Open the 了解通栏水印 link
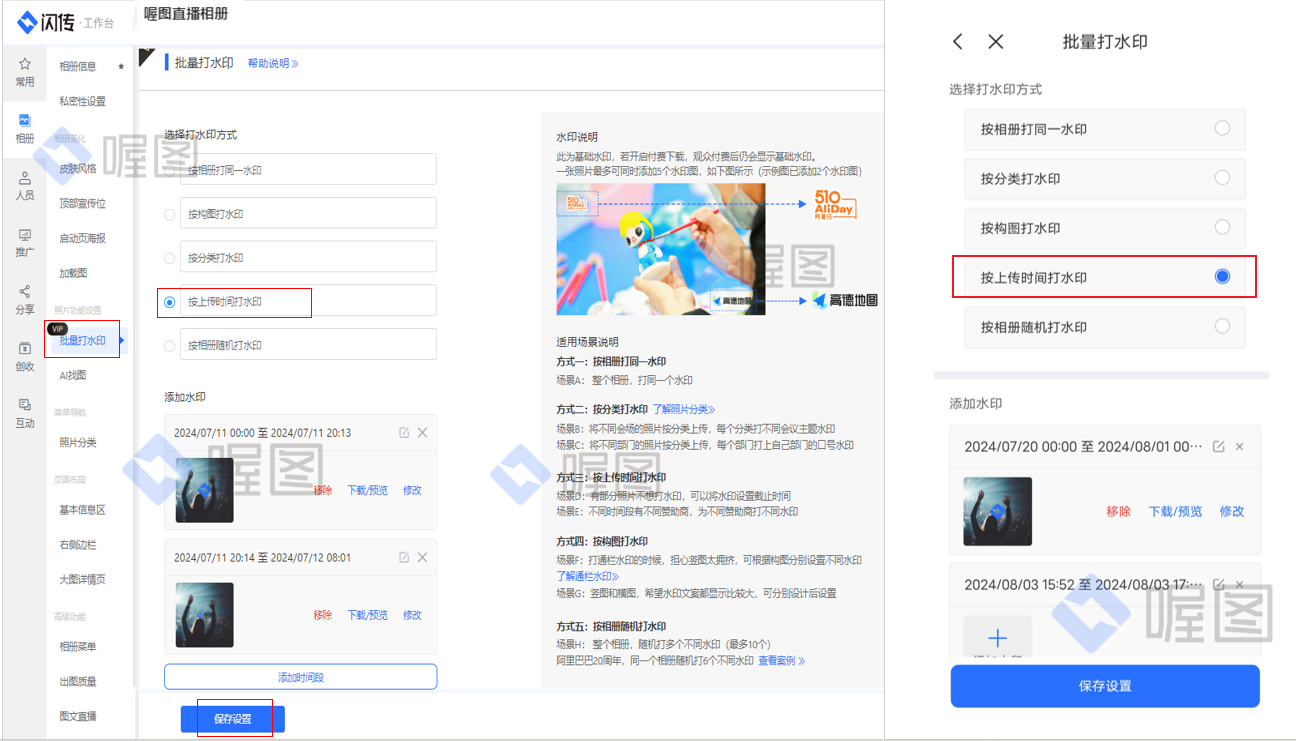This screenshot has height=741, width=1296. (x=588, y=576)
